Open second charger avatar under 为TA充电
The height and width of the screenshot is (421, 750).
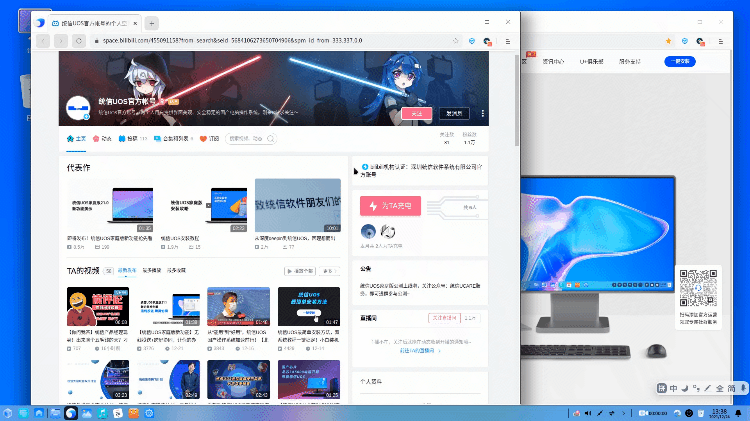(388, 232)
